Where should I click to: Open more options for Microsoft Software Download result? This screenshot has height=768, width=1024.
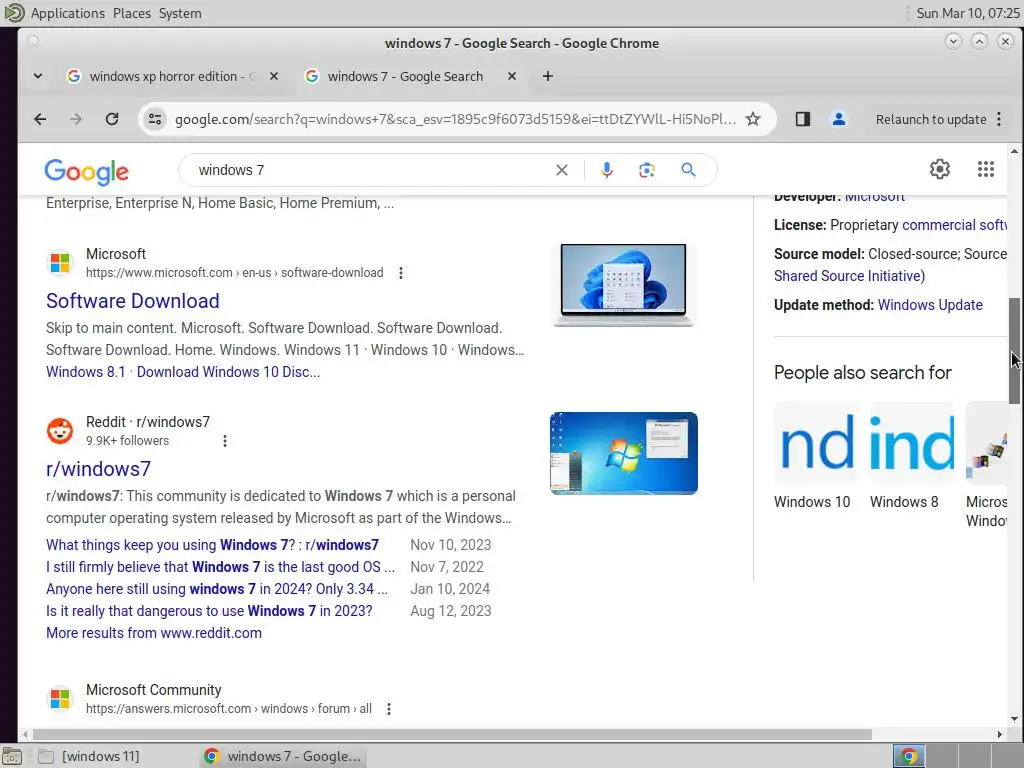[x=401, y=273]
